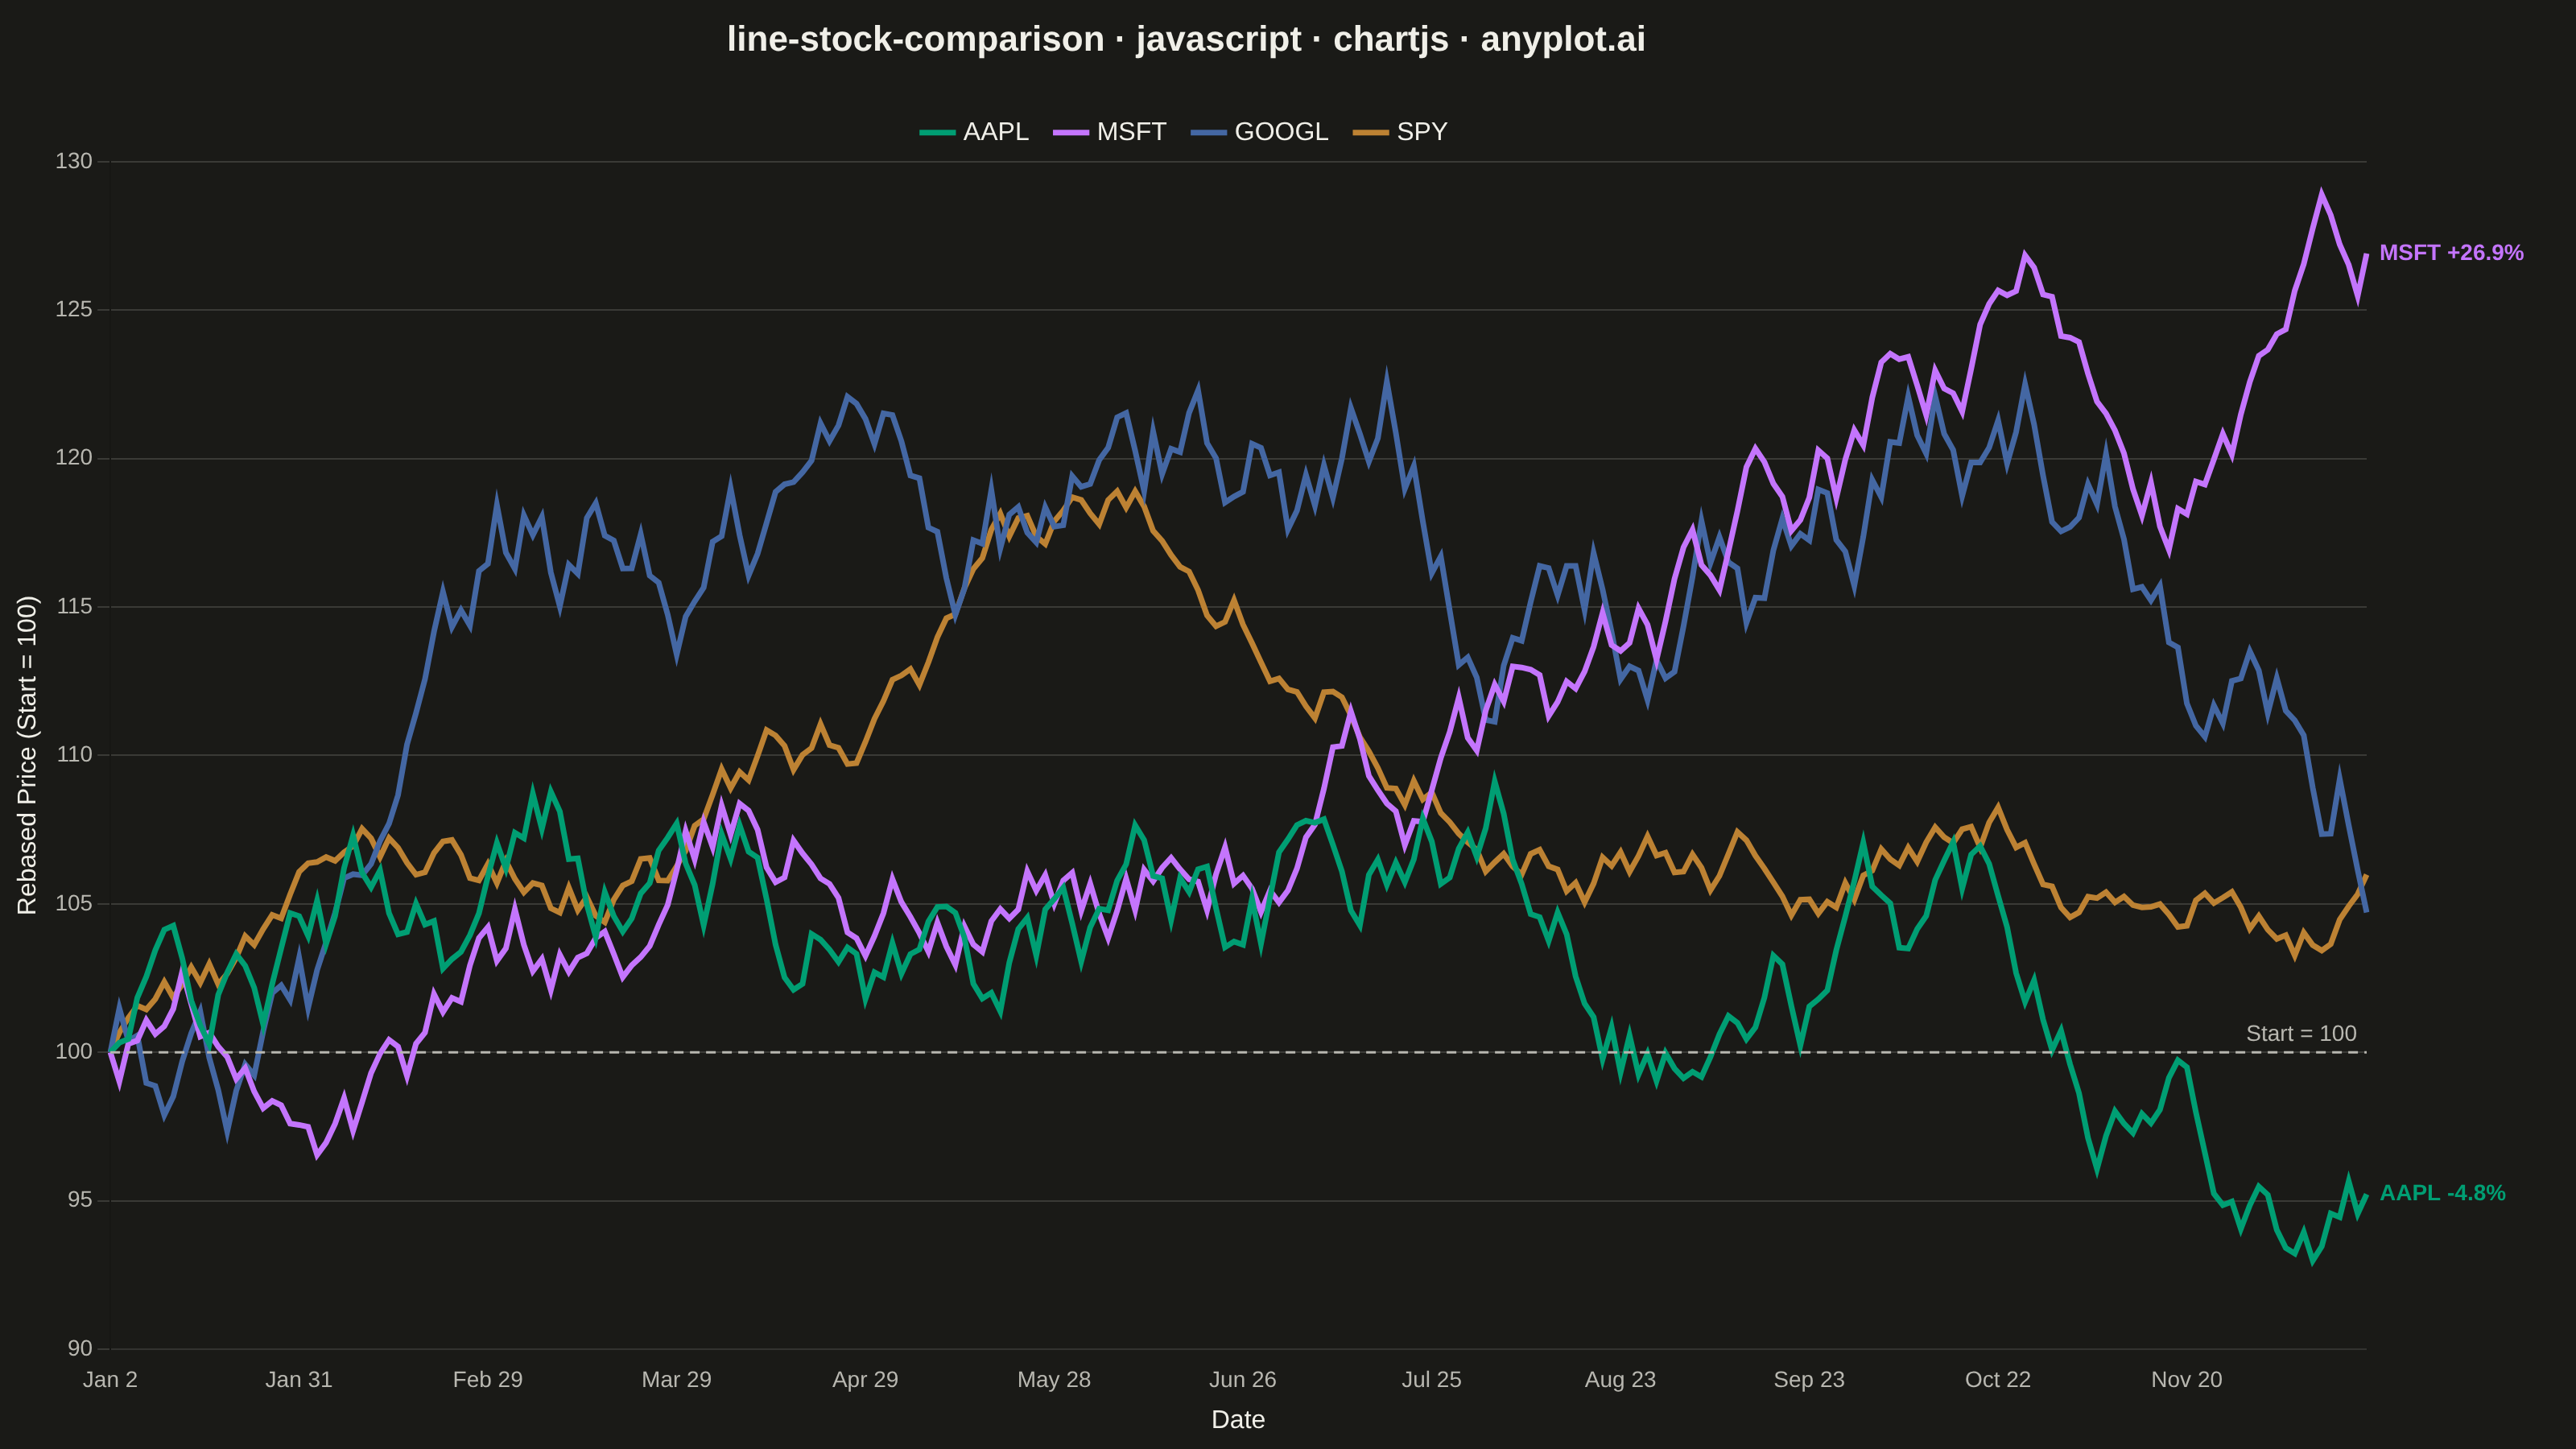Screen dimensions: 2576x1449
Task: Click the 'Oct 22' x-axis tick label
Action: (1998, 1380)
